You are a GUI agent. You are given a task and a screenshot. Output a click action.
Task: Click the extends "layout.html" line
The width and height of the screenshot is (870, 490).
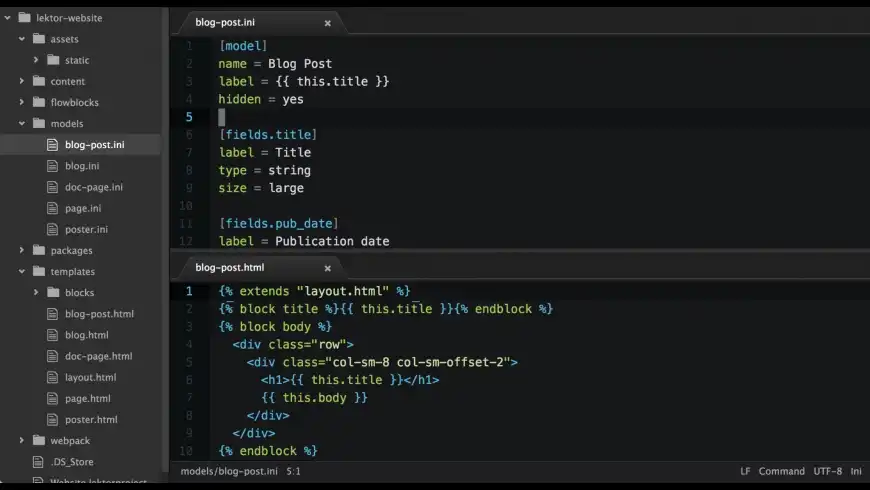[314, 291]
